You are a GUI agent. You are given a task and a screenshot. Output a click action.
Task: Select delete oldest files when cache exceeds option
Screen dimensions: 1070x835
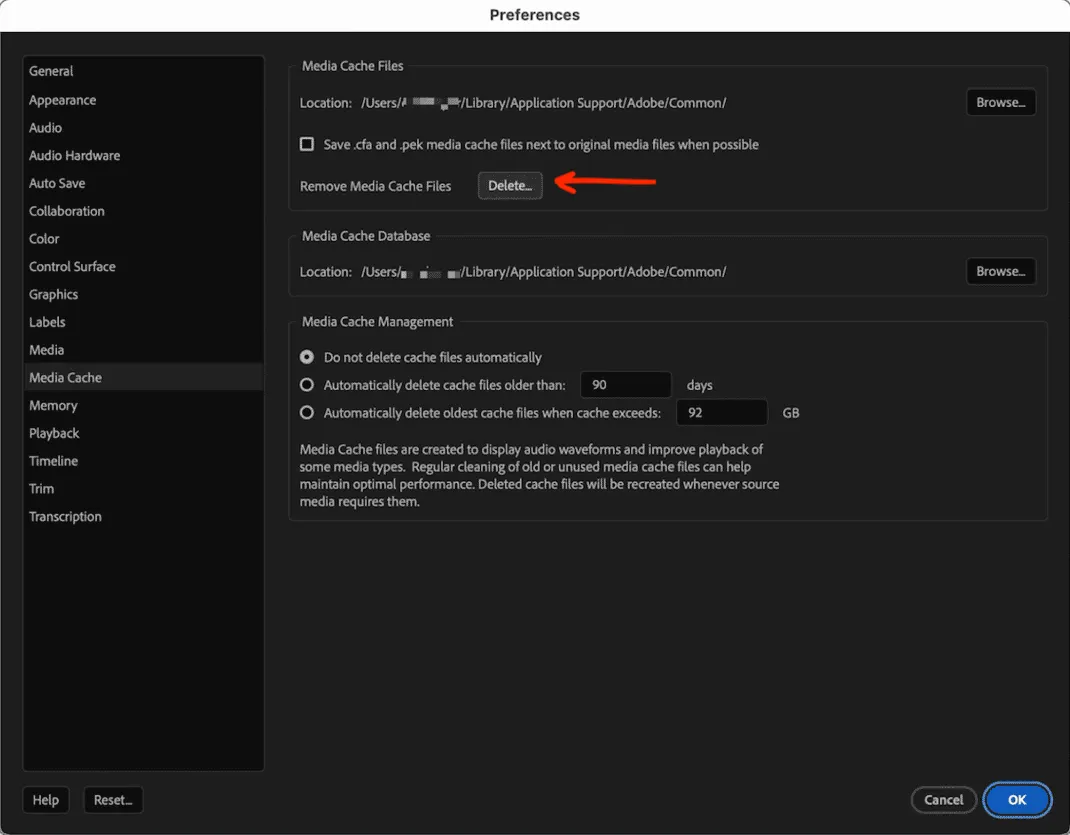tap(307, 413)
